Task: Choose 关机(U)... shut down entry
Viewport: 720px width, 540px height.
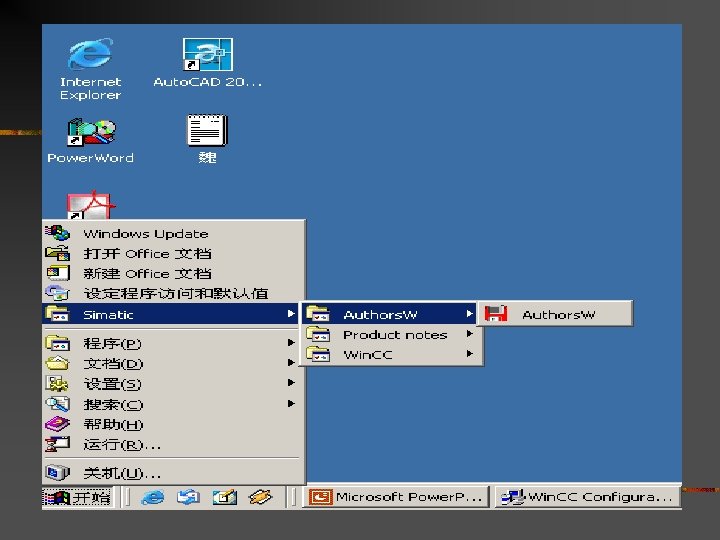Action: pos(173,473)
